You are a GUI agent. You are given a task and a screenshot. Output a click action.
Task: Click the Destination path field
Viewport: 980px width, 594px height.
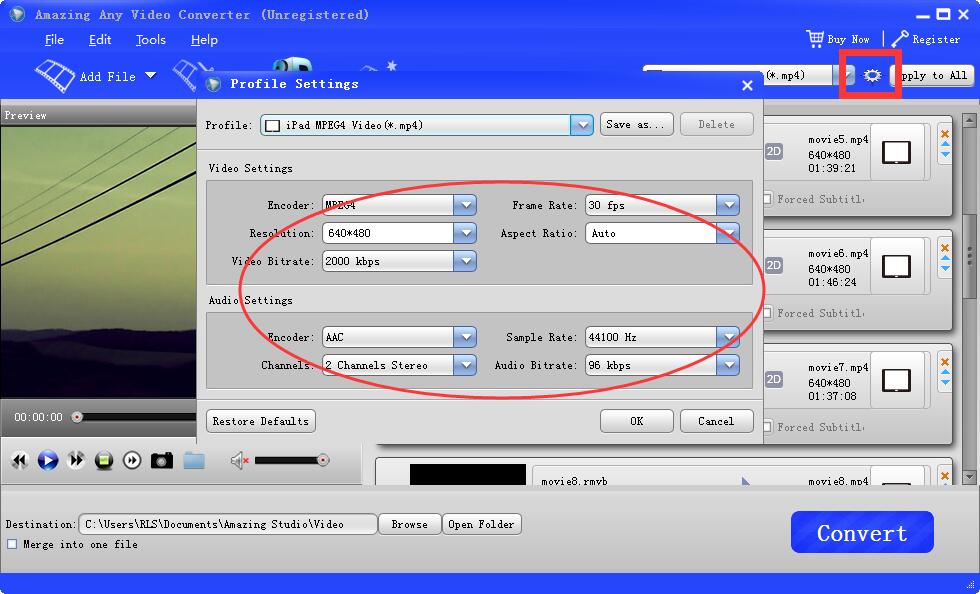[228, 525]
